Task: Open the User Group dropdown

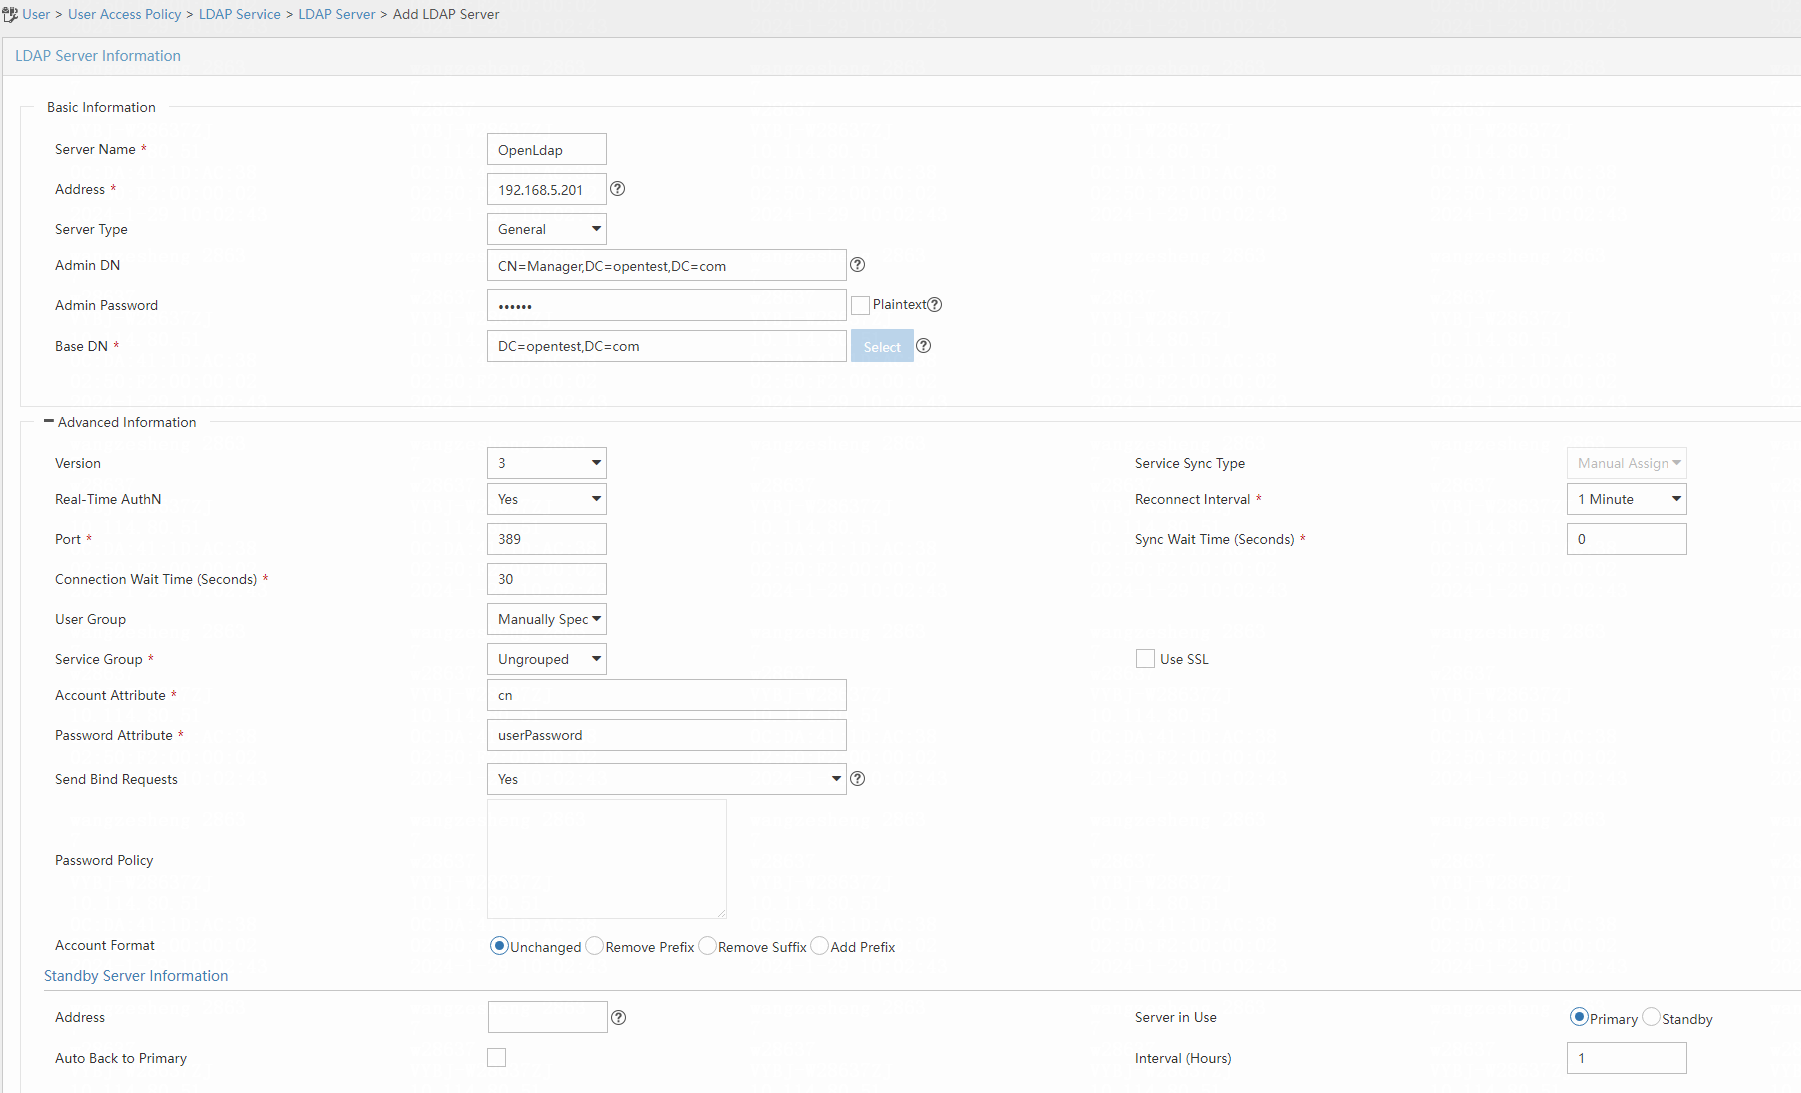Action: pyautogui.click(x=547, y=619)
